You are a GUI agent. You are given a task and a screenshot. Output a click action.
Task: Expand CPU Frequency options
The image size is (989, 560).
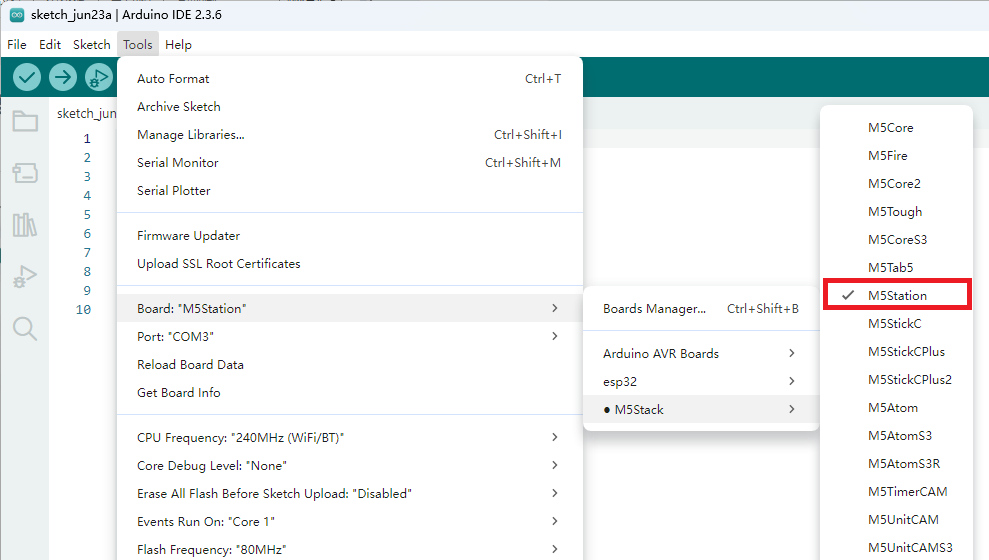(x=349, y=438)
